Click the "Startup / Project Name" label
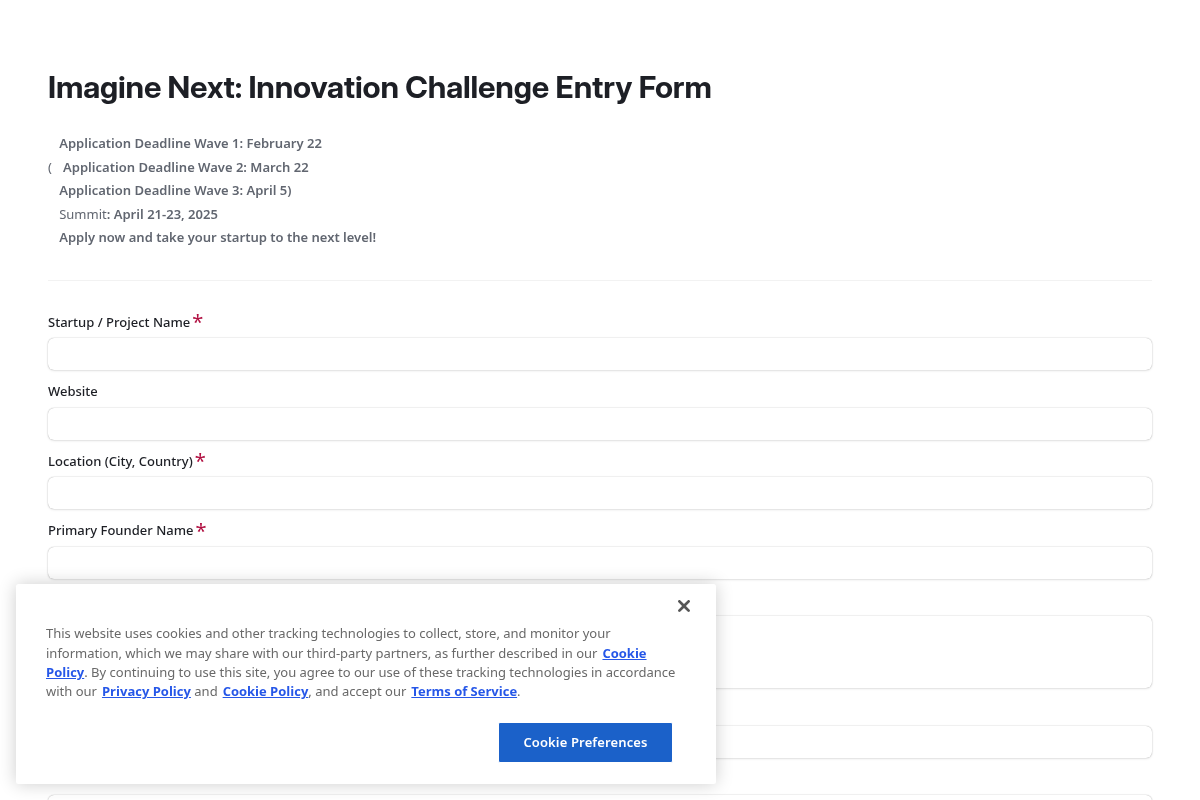This screenshot has height=800, width=1200. pyautogui.click(x=119, y=323)
